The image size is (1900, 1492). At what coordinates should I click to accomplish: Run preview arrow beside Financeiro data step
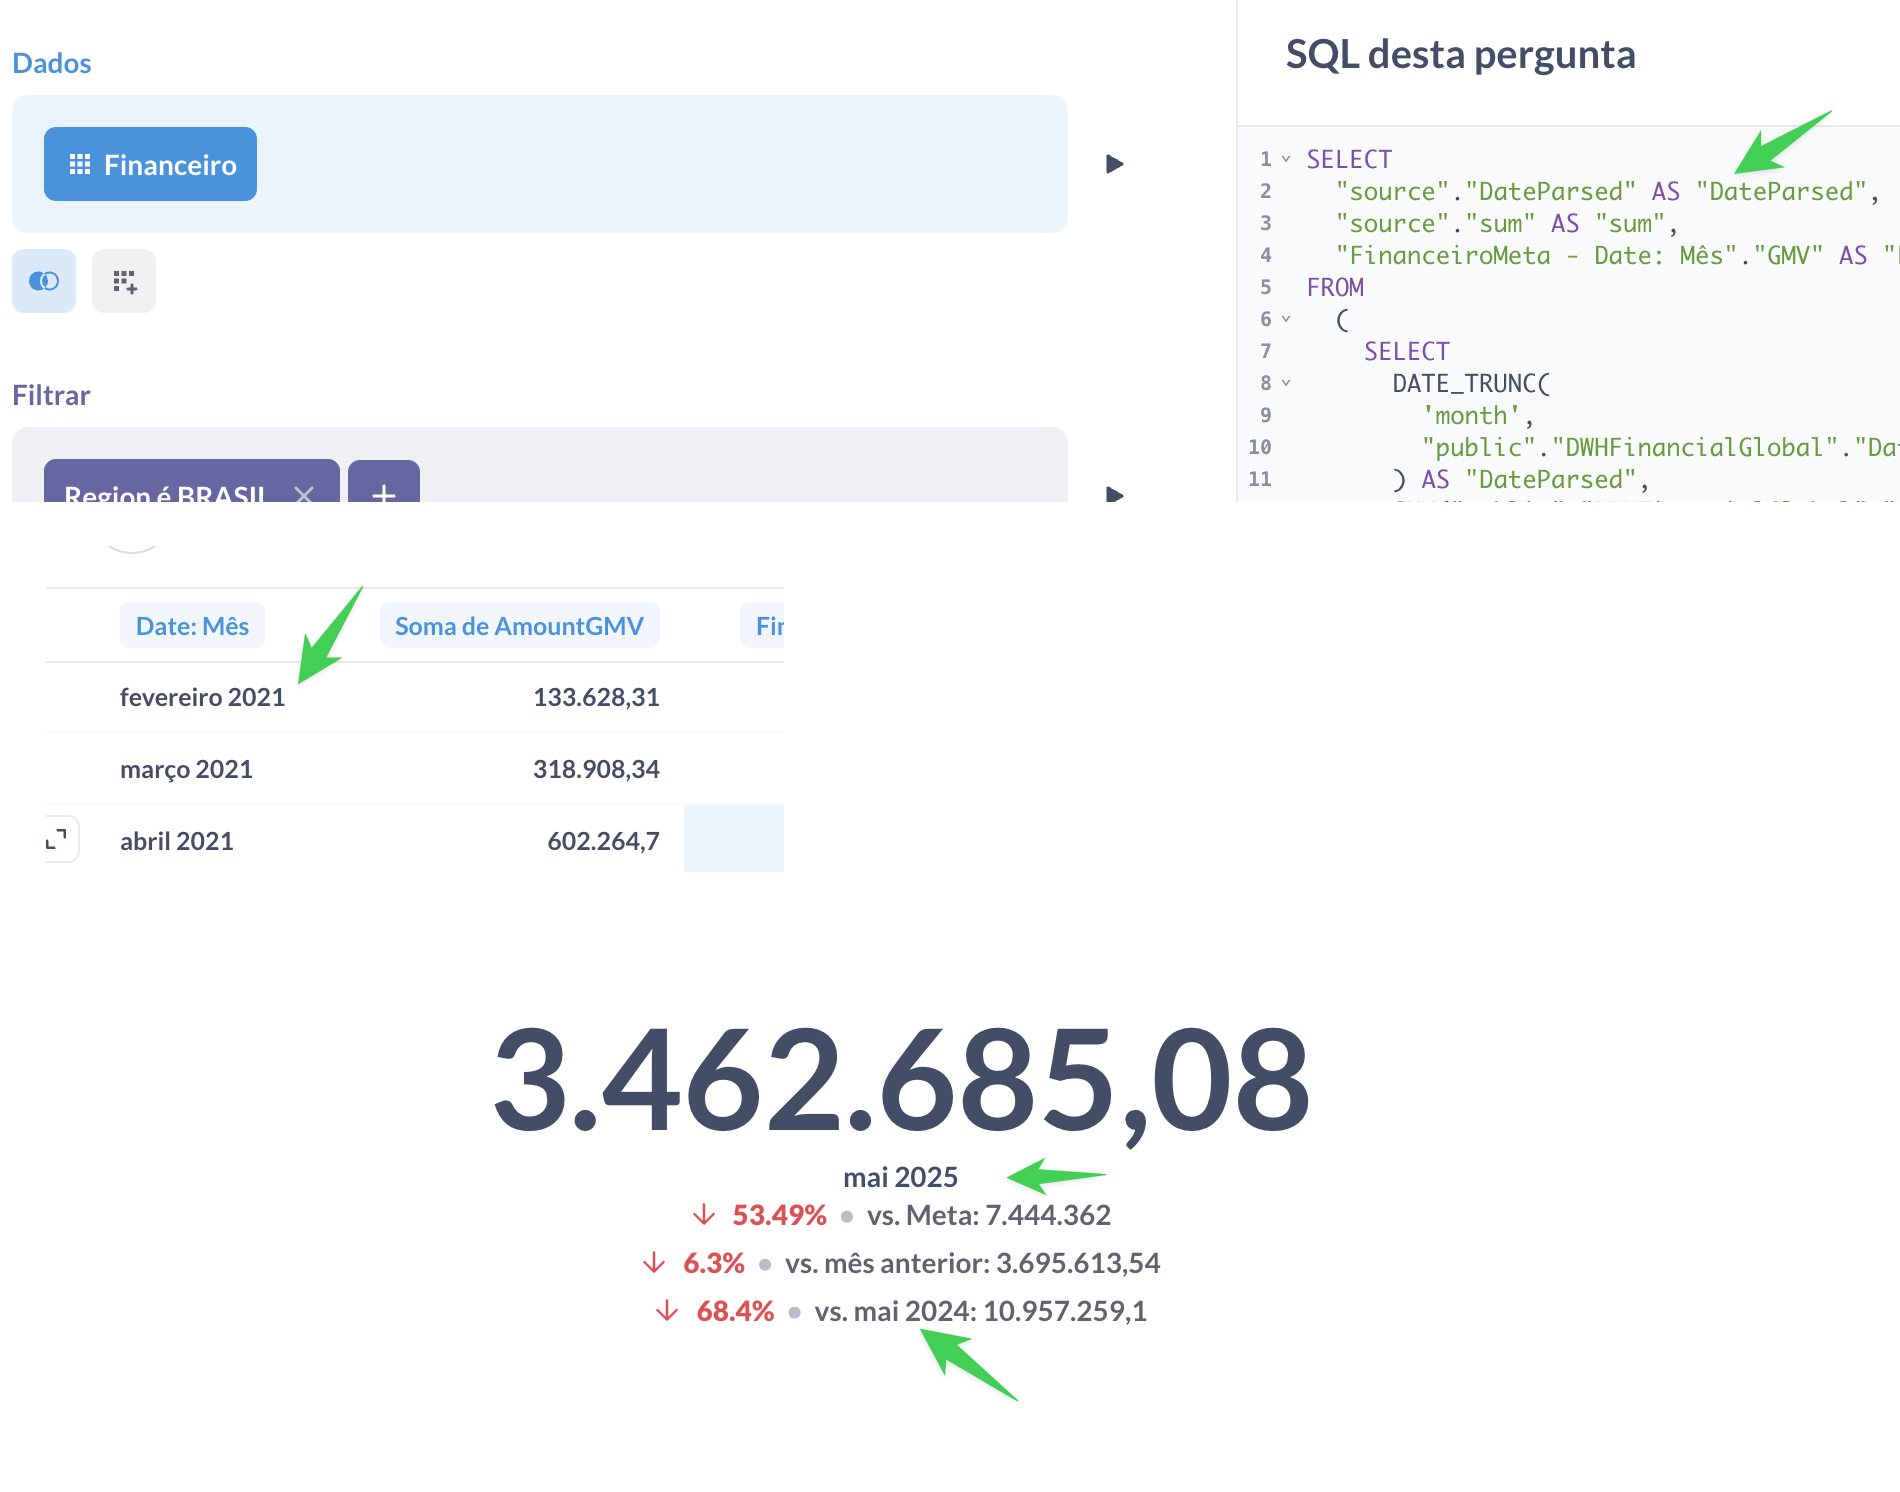(1114, 164)
